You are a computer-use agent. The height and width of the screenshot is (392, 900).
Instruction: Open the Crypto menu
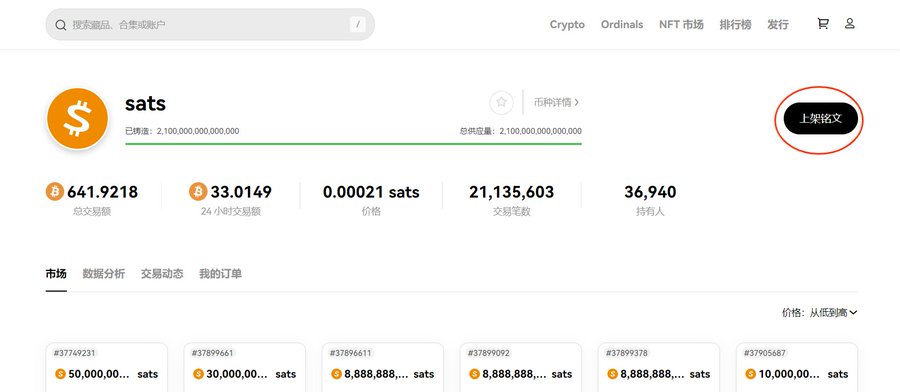[x=567, y=25]
